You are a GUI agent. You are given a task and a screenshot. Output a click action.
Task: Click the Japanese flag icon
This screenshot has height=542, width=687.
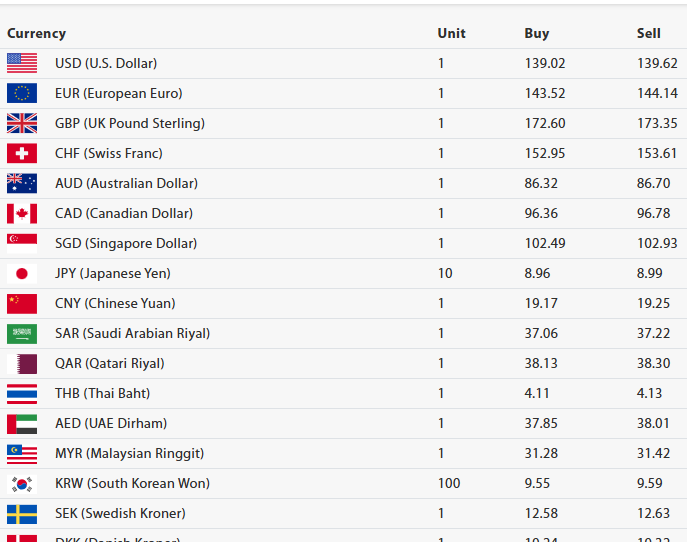tap(22, 273)
